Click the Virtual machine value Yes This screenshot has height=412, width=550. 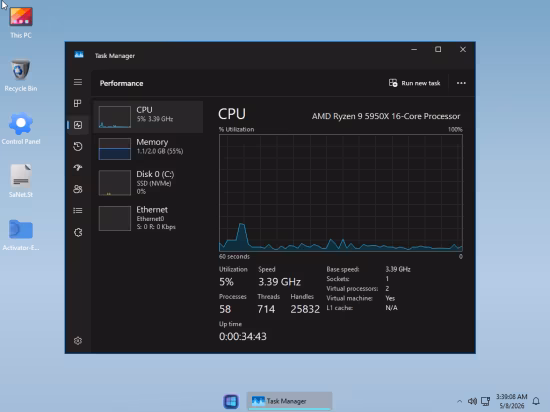point(390,298)
